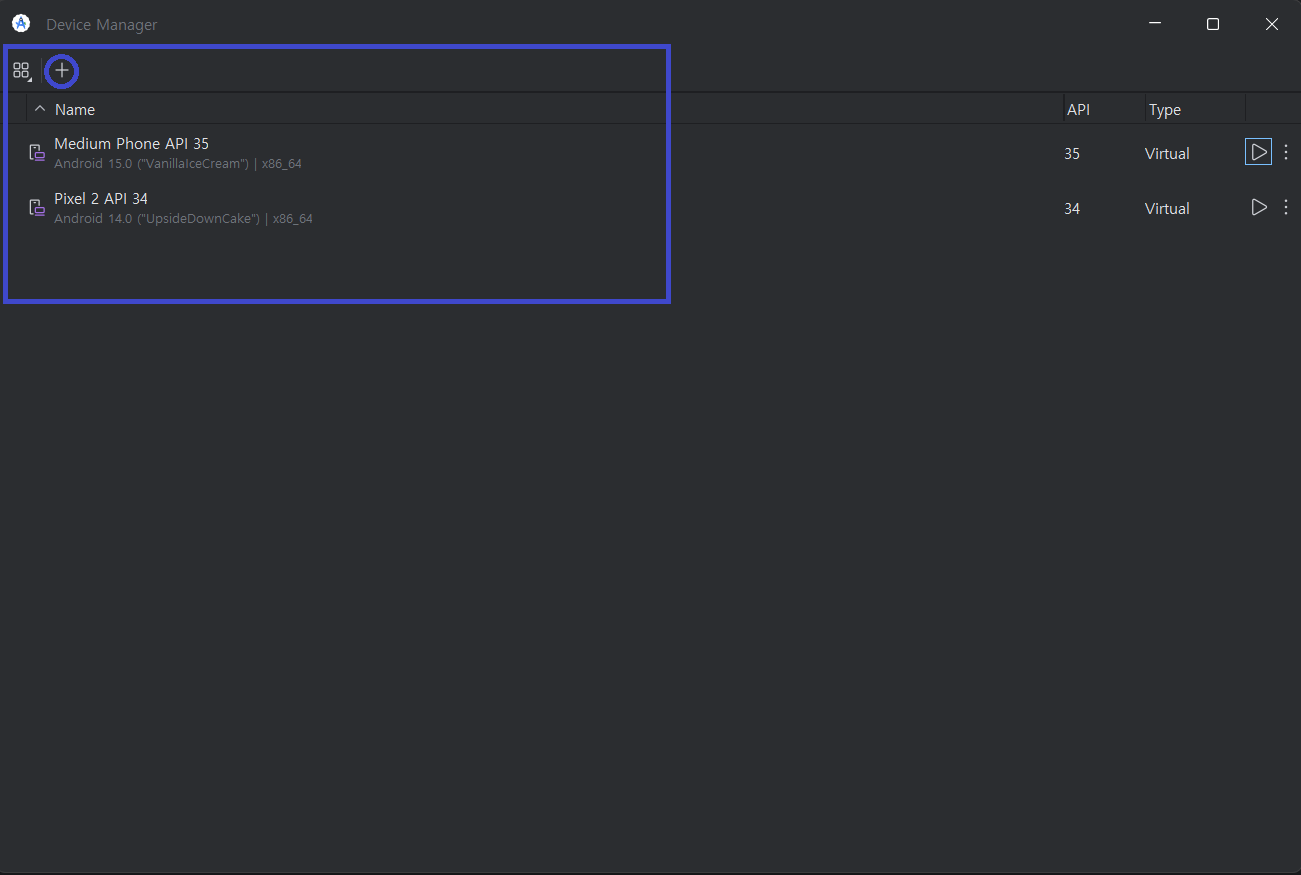Open more actions for Medium Phone API 35
This screenshot has width=1301, height=875.
pyautogui.click(x=1286, y=153)
